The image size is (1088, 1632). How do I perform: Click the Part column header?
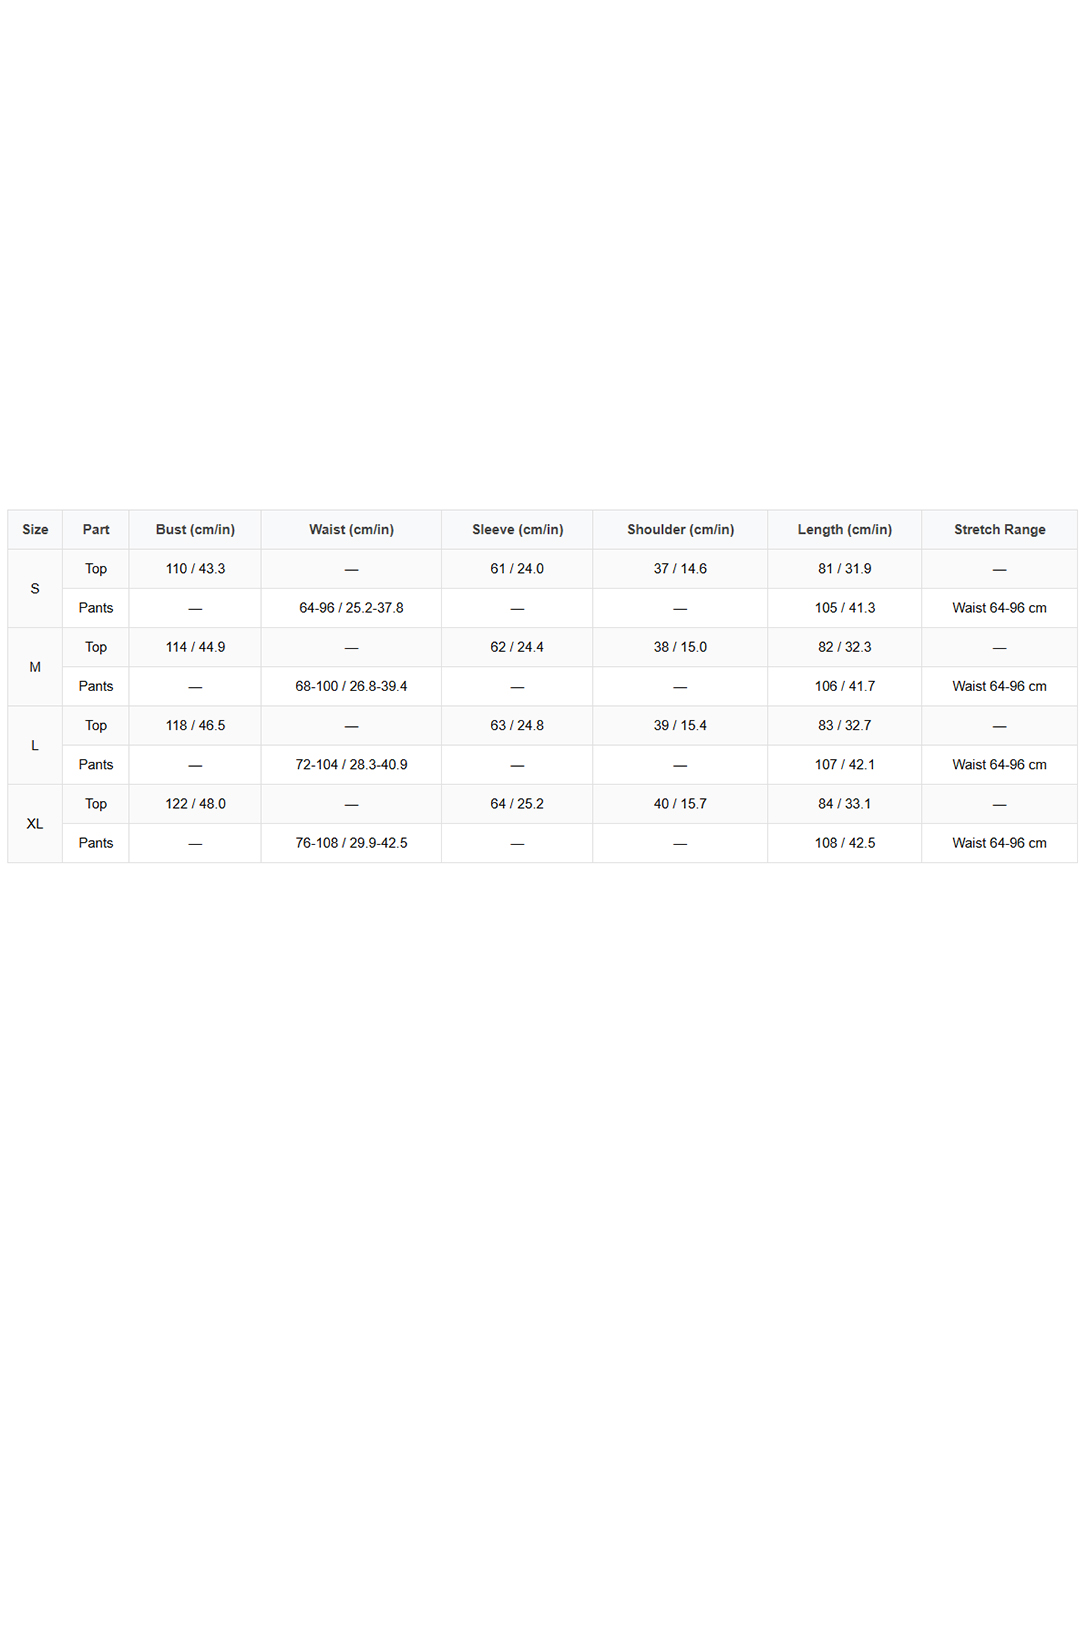coord(96,530)
